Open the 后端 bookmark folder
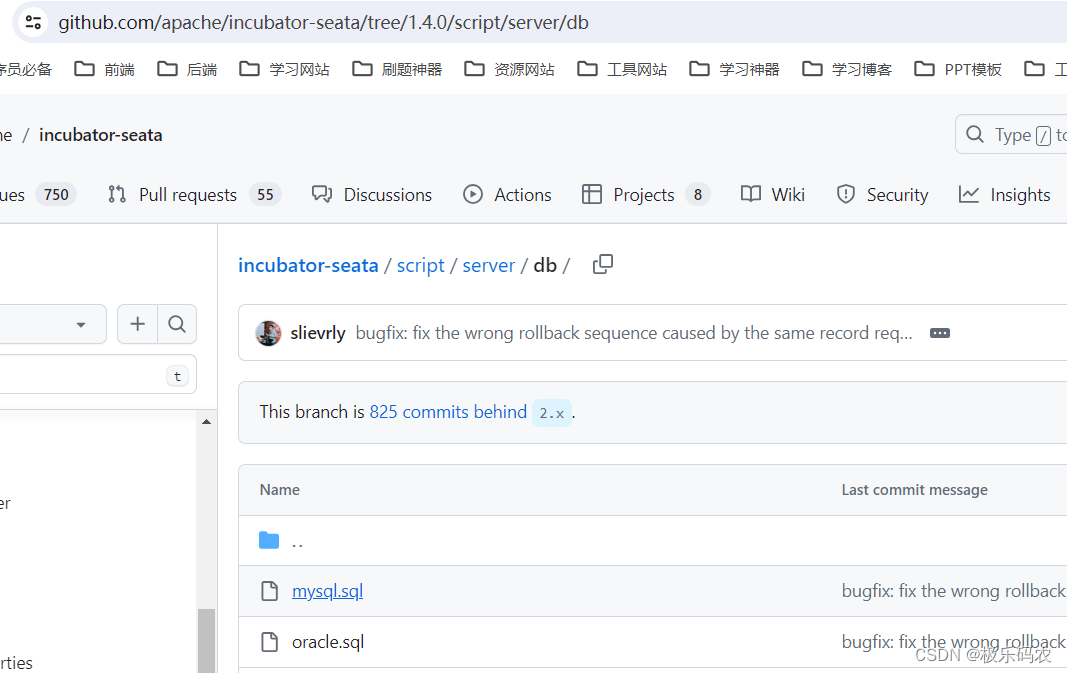 pyautogui.click(x=187, y=69)
